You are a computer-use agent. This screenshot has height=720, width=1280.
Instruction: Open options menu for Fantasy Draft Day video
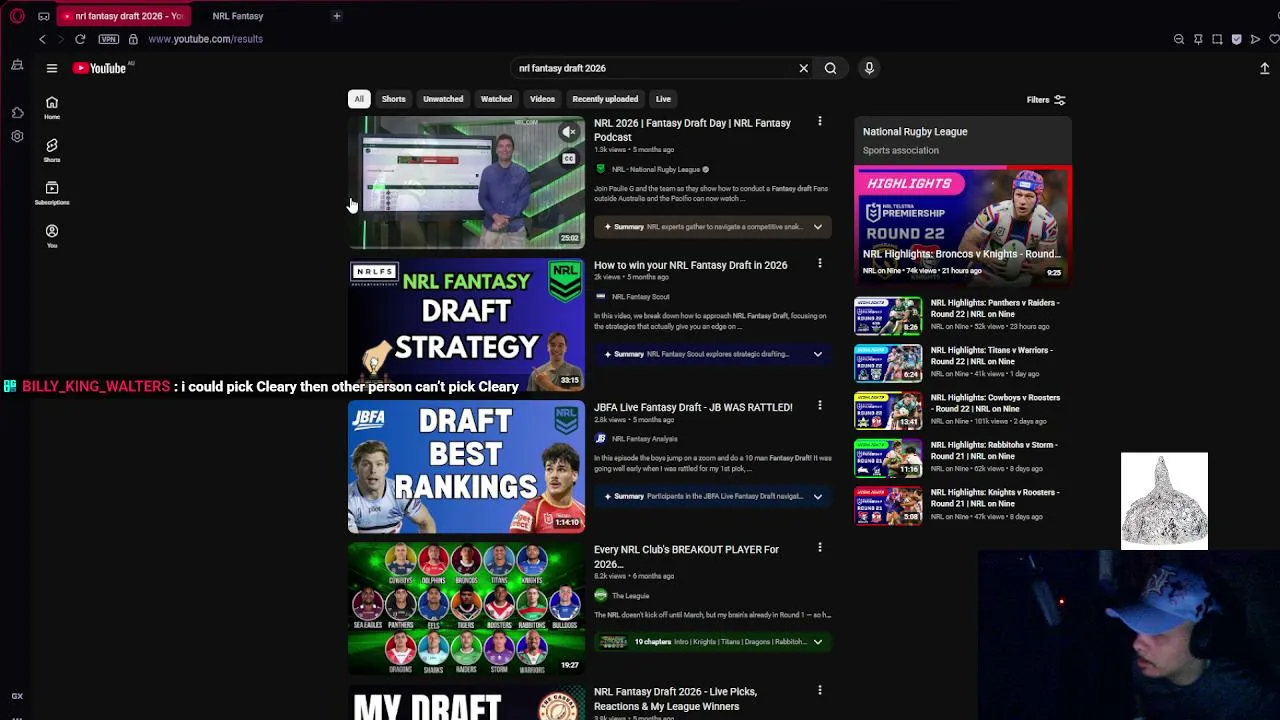pyautogui.click(x=820, y=122)
